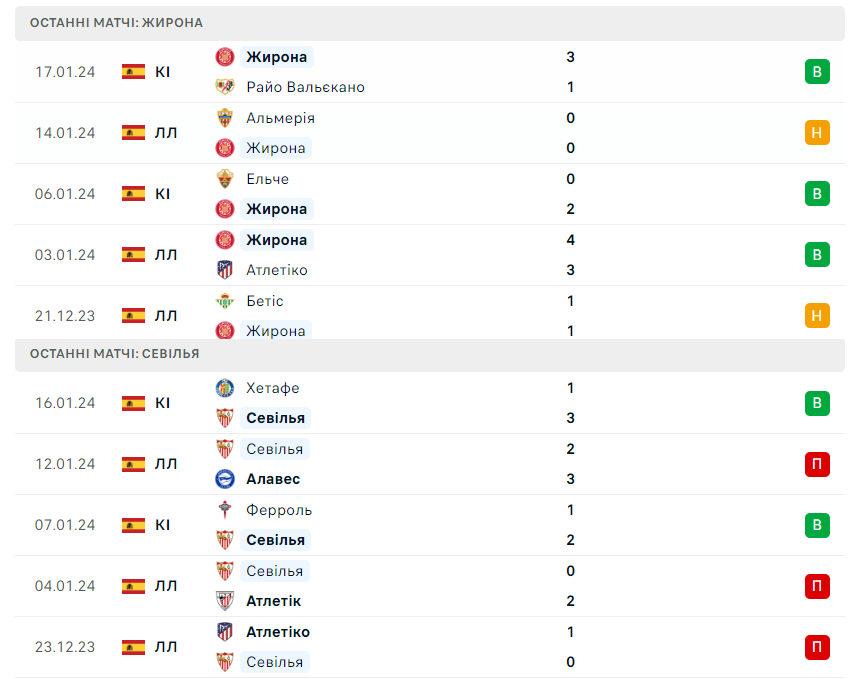Screen dimensions: 856x679
Task: Click the Rayo Vallecano club crest
Action: click(x=224, y=87)
